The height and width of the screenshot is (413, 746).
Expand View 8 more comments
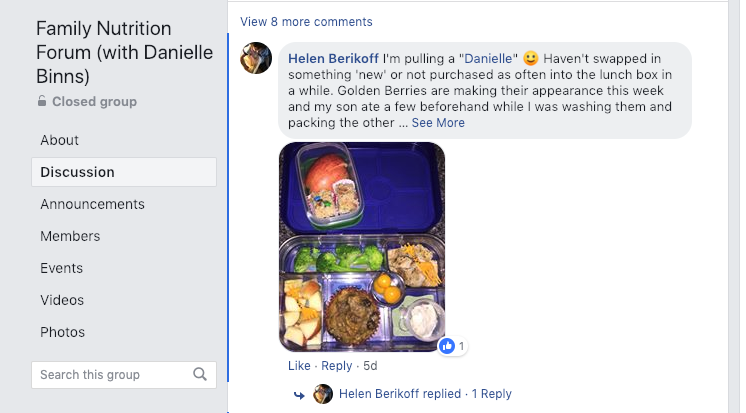306,21
